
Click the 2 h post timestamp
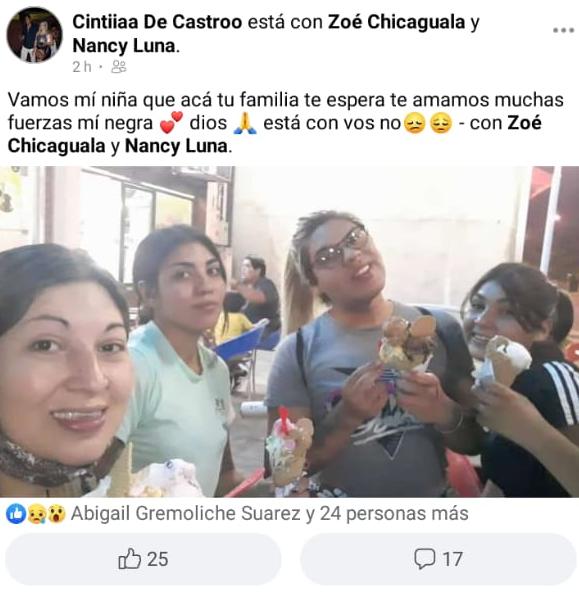[82, 67]
